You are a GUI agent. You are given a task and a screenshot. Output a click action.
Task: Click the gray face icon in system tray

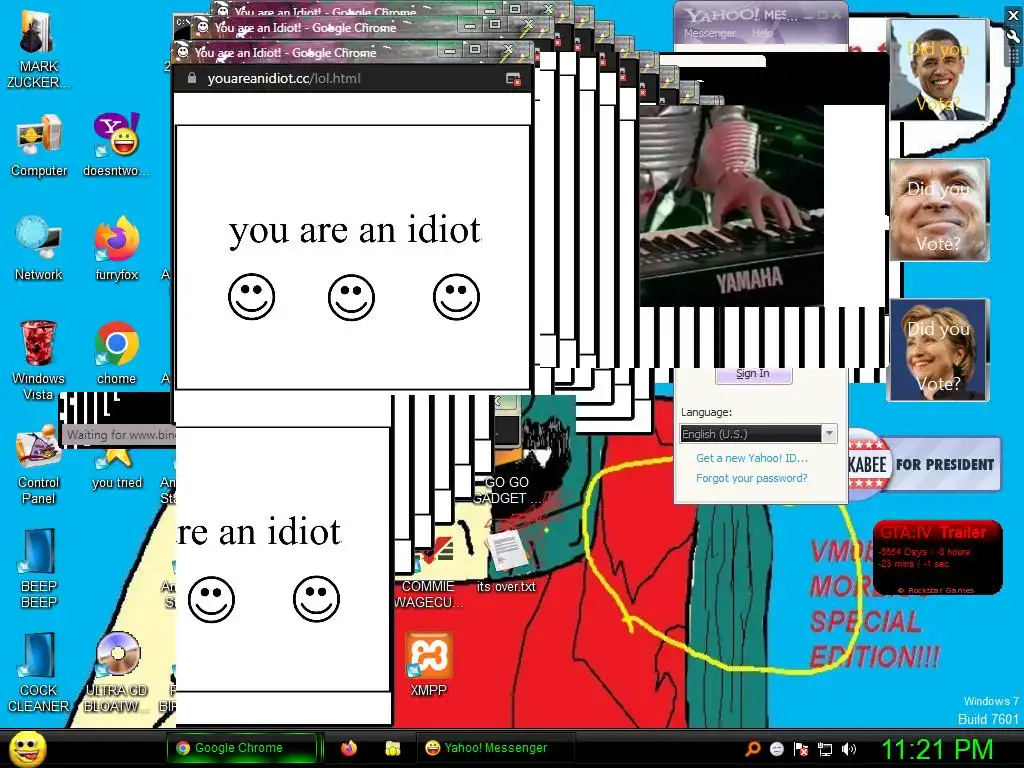click(x=776, y=749)
